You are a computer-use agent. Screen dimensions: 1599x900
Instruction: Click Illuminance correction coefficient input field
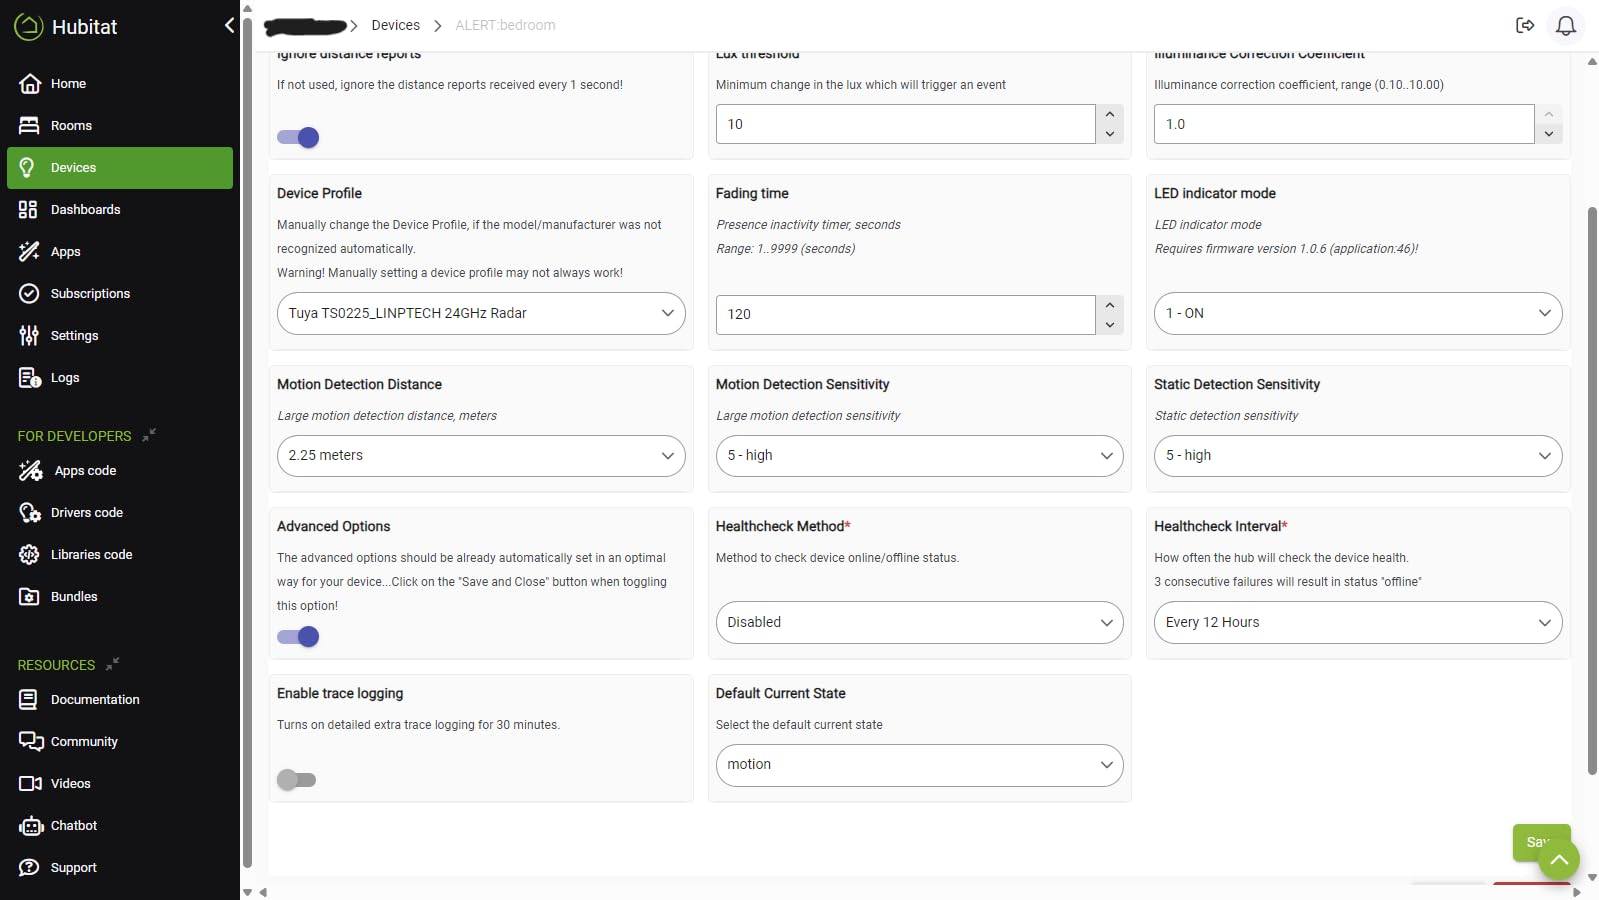(1344, 124)
